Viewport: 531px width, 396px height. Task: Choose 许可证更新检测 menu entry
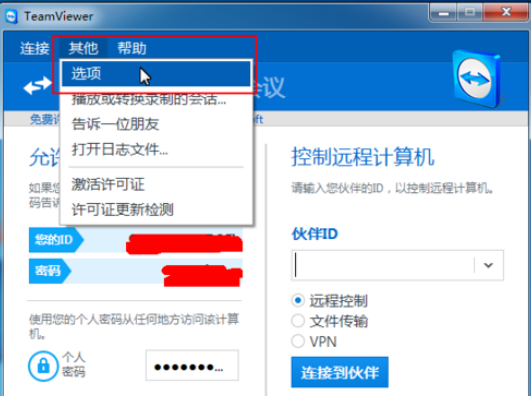[x=156, y=210]
